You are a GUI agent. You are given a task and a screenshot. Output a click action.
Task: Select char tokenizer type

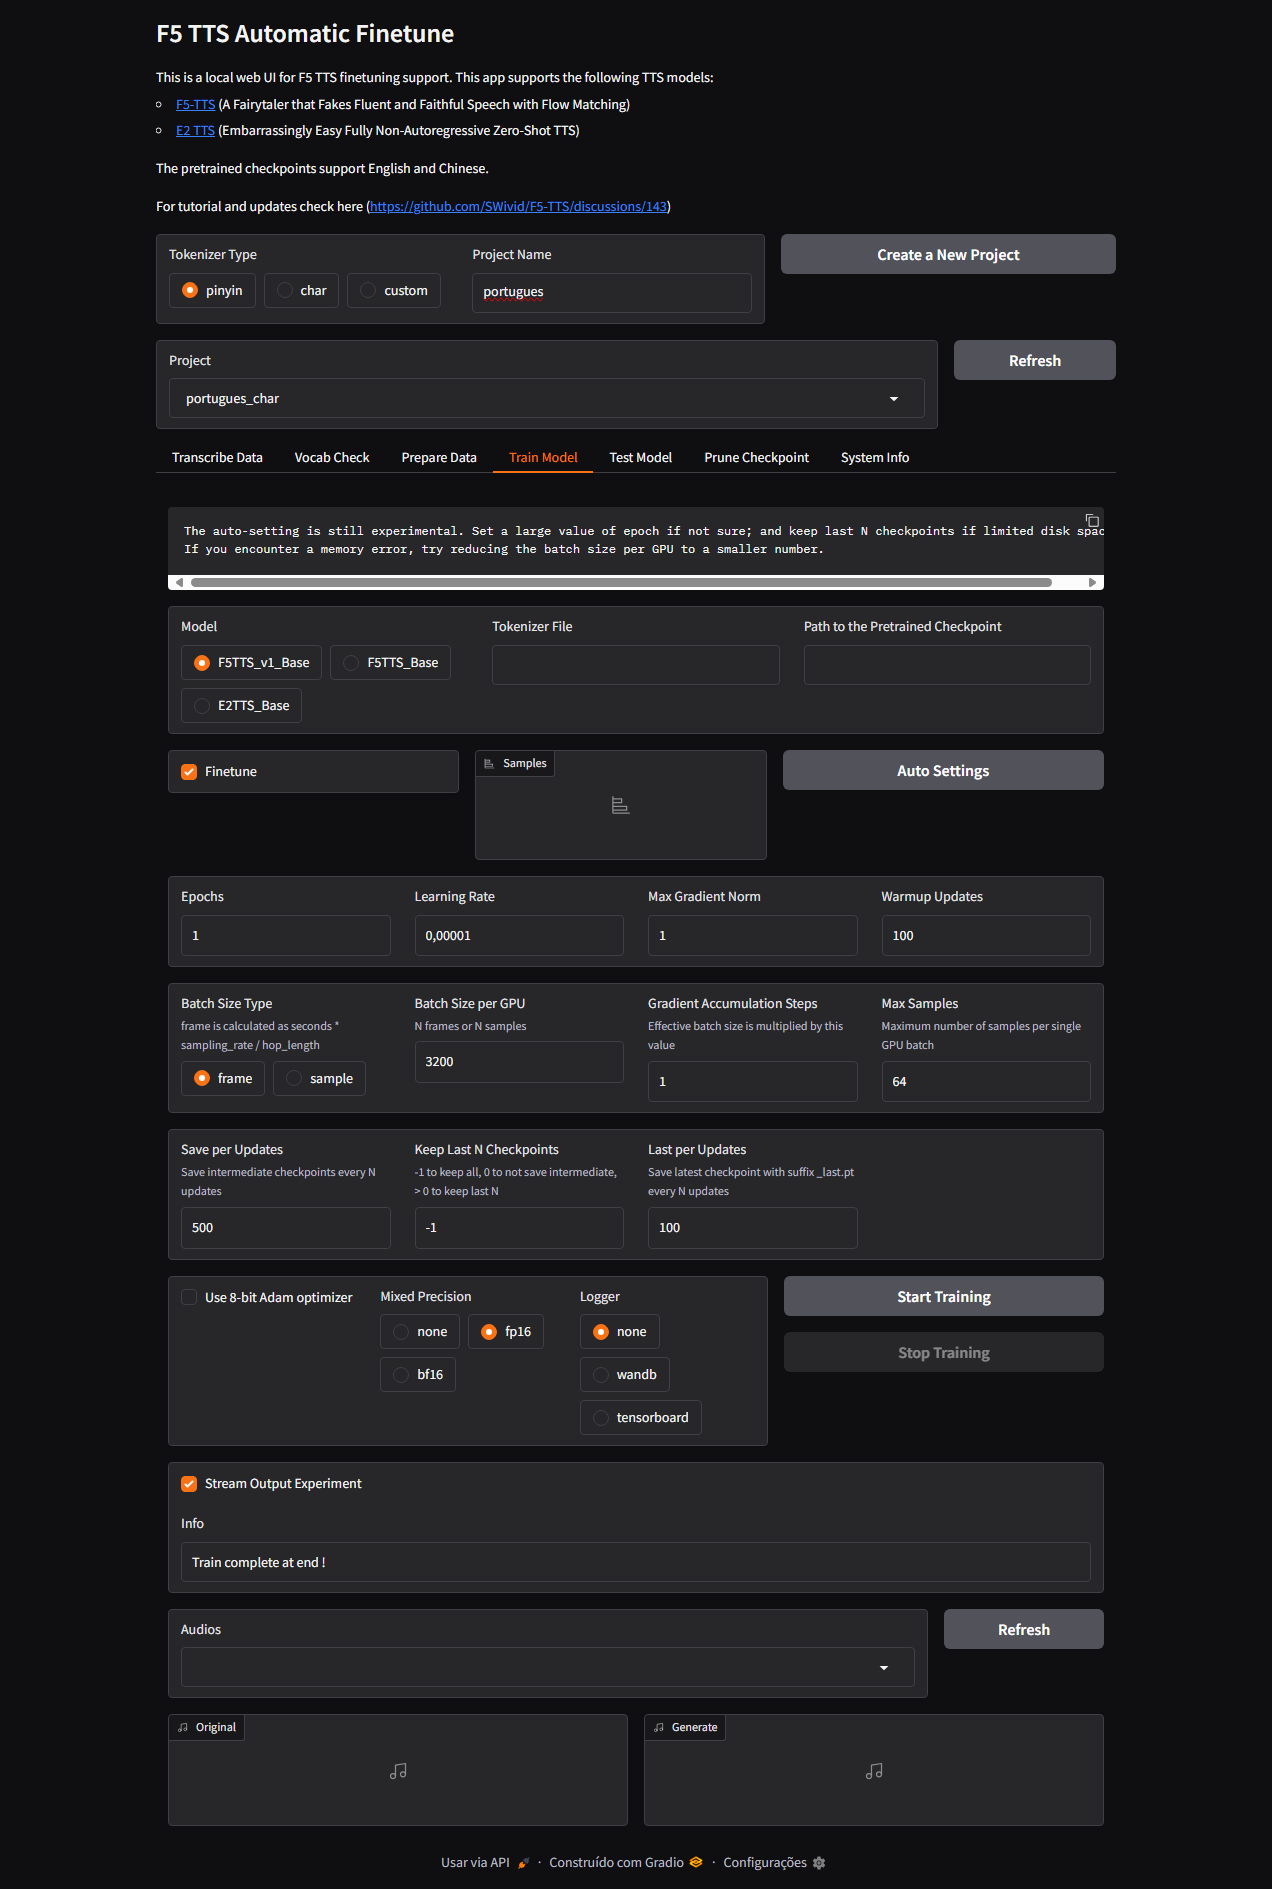tap(301, 290)
